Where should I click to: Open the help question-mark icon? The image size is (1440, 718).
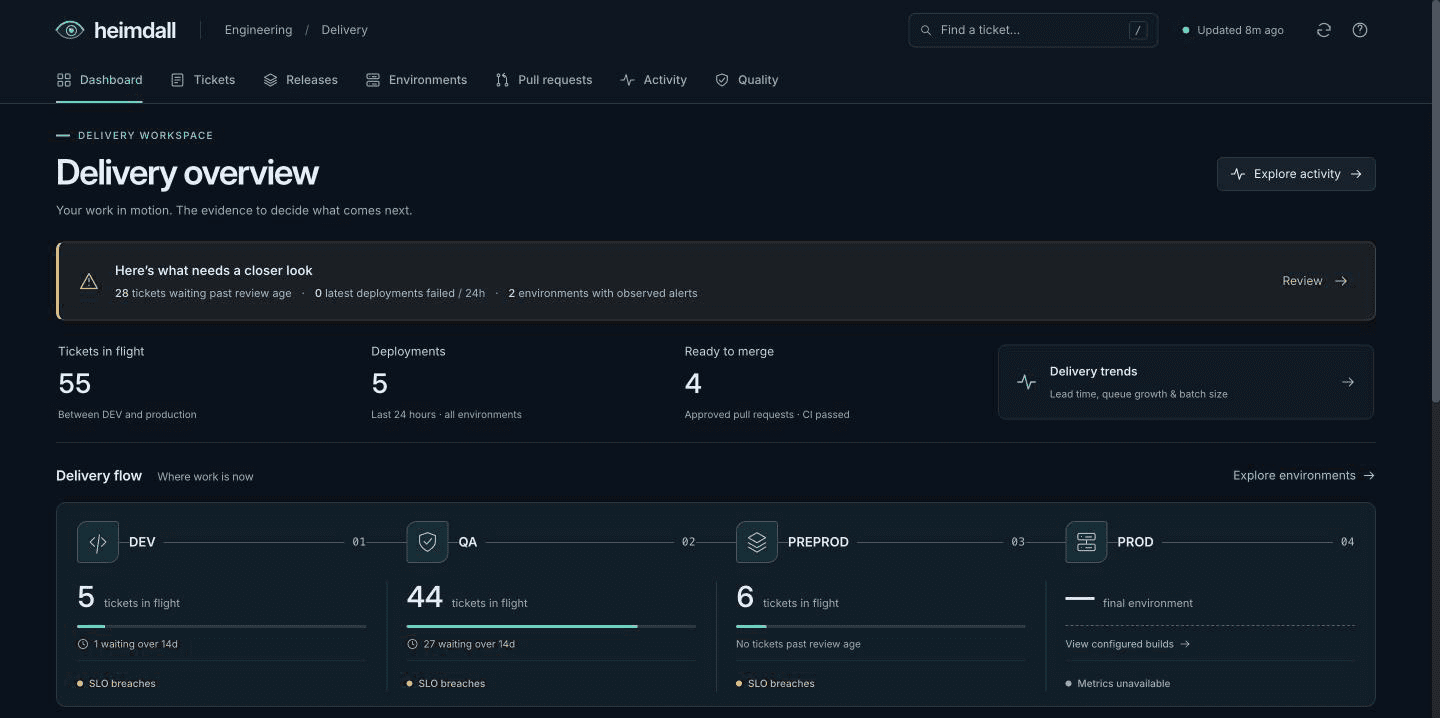point(1360,30)
